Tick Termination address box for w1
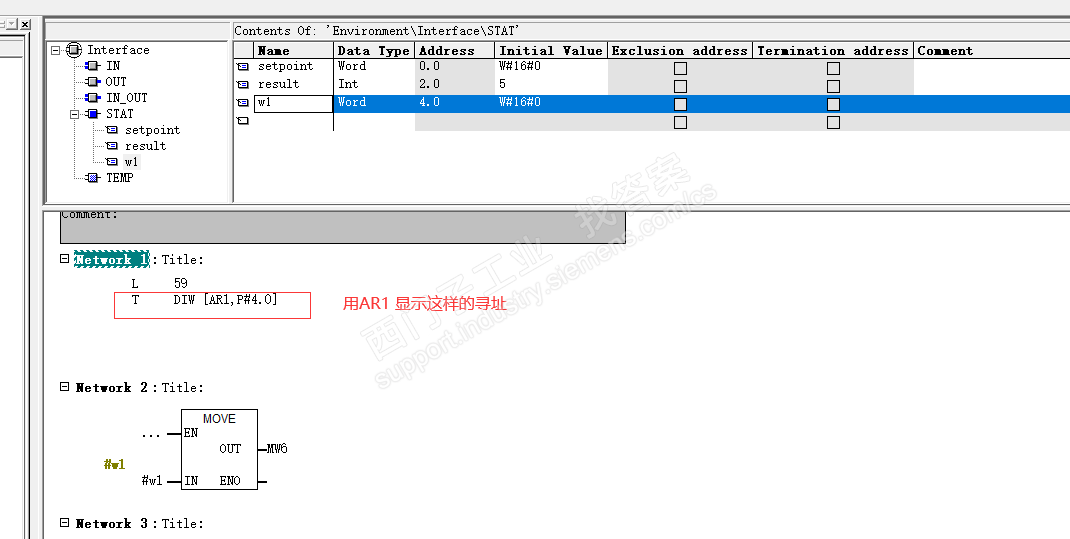 coord(833,104)
